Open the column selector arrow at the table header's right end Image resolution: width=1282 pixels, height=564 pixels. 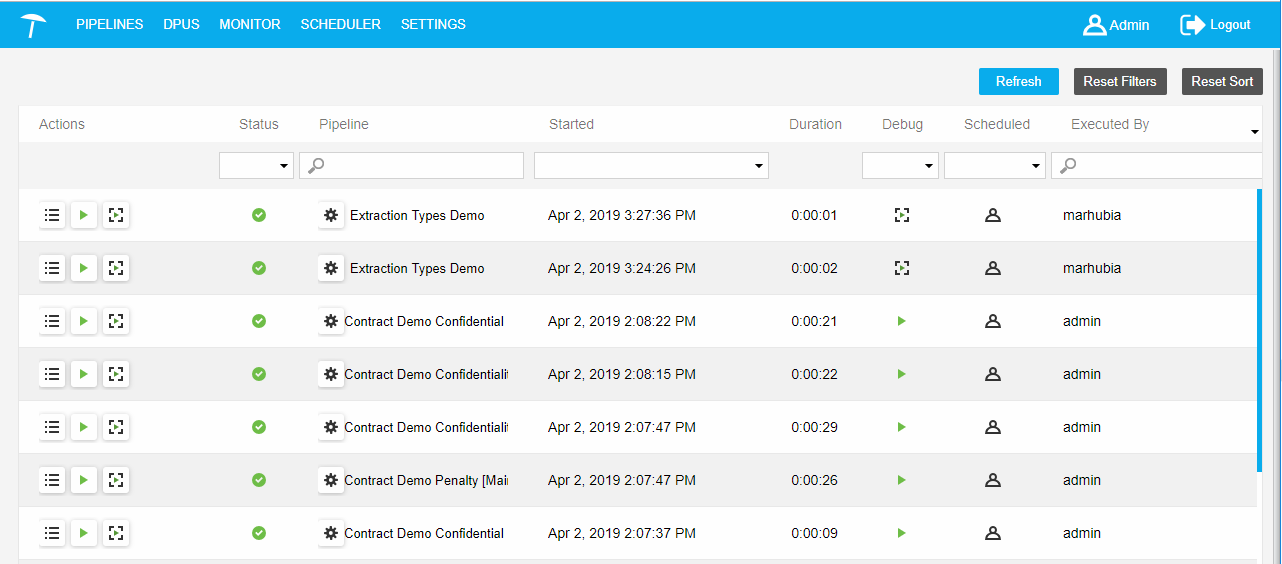[x=1254, y=132]
